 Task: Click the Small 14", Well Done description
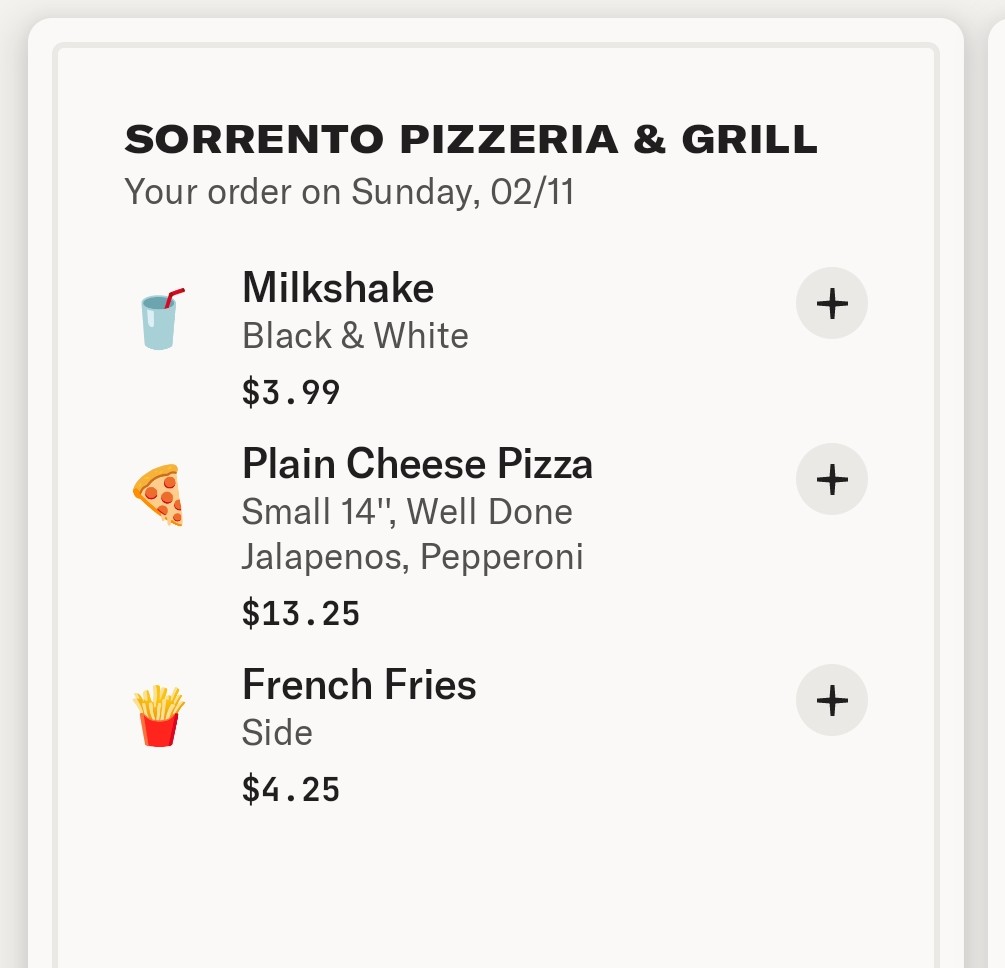pyautogui.click(x=407, y=512)
